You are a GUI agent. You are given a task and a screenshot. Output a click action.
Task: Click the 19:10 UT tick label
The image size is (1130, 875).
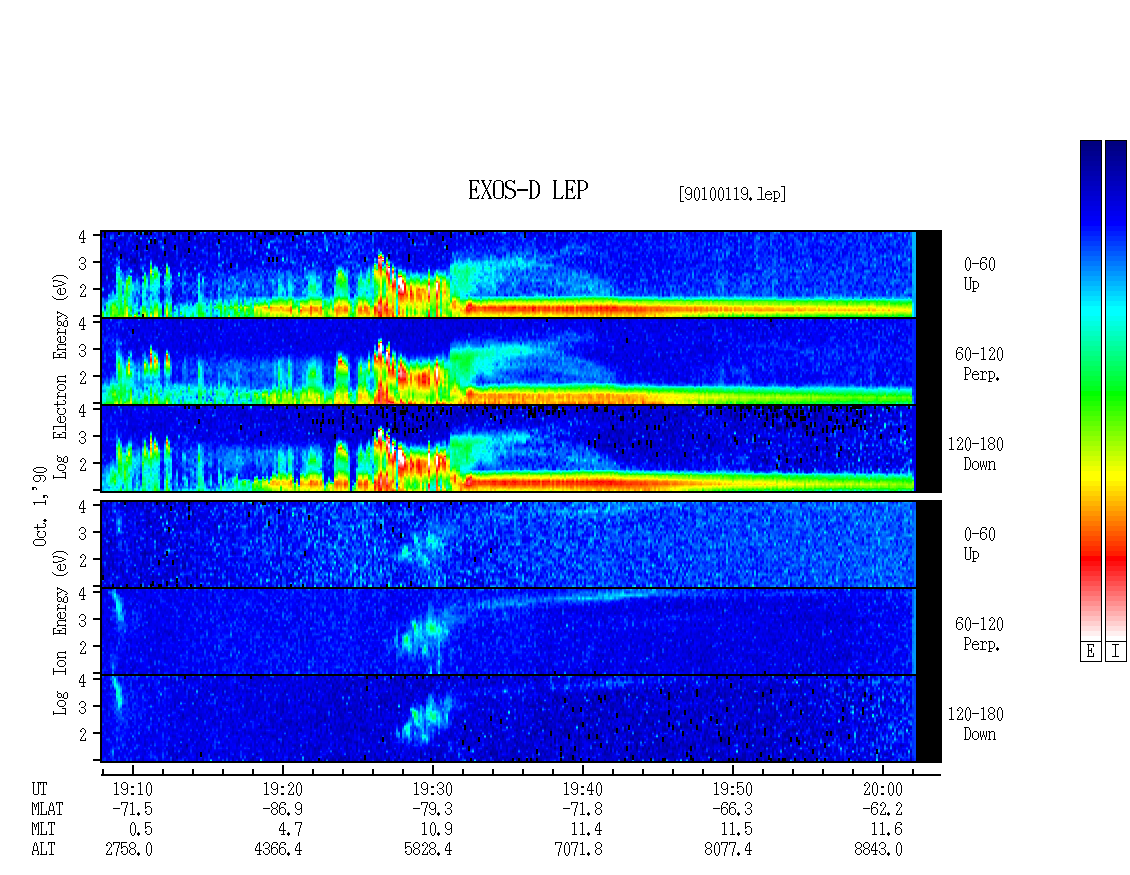click(132, 789)
